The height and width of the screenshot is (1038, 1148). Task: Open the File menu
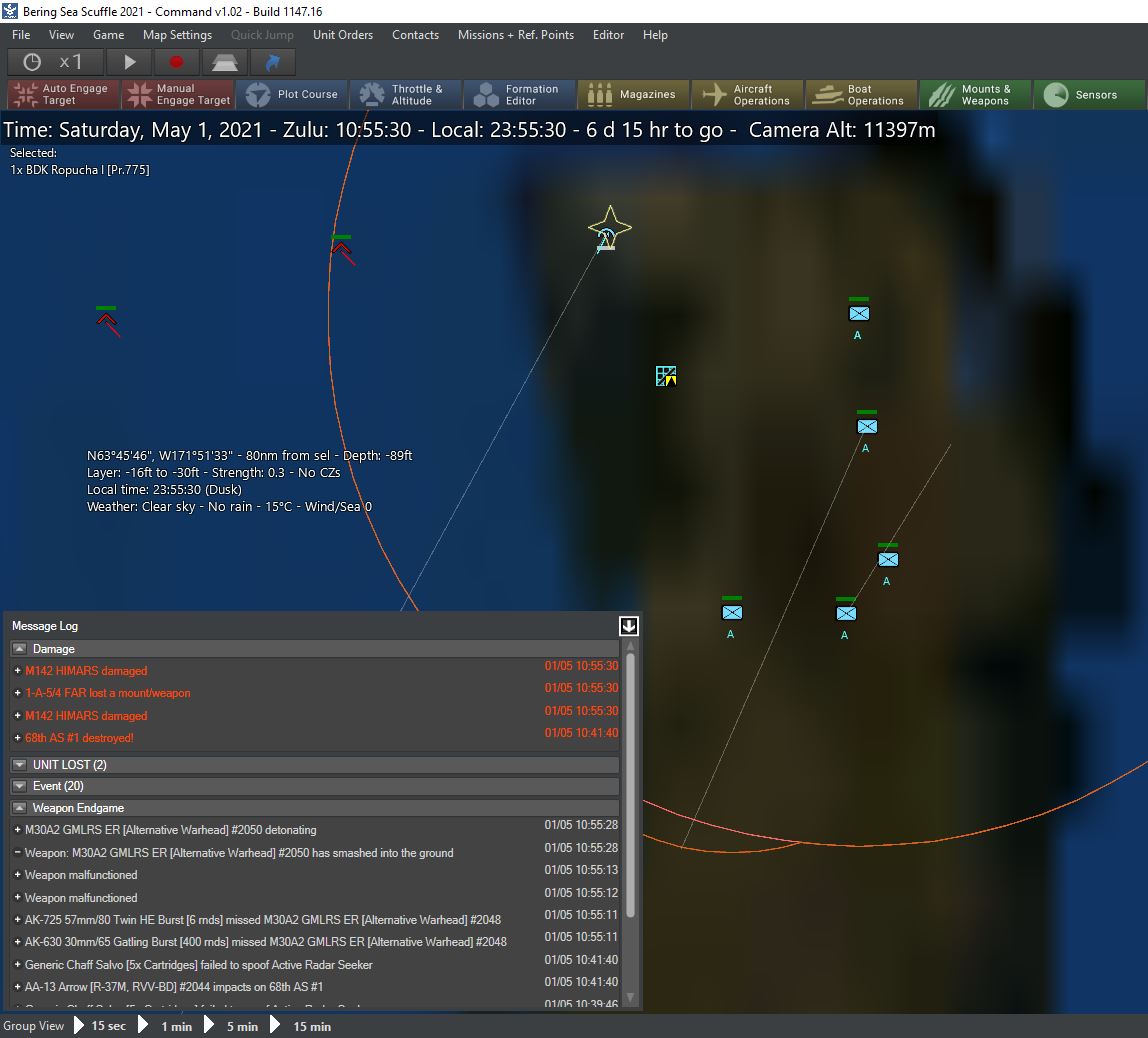(x=21, y=34)
